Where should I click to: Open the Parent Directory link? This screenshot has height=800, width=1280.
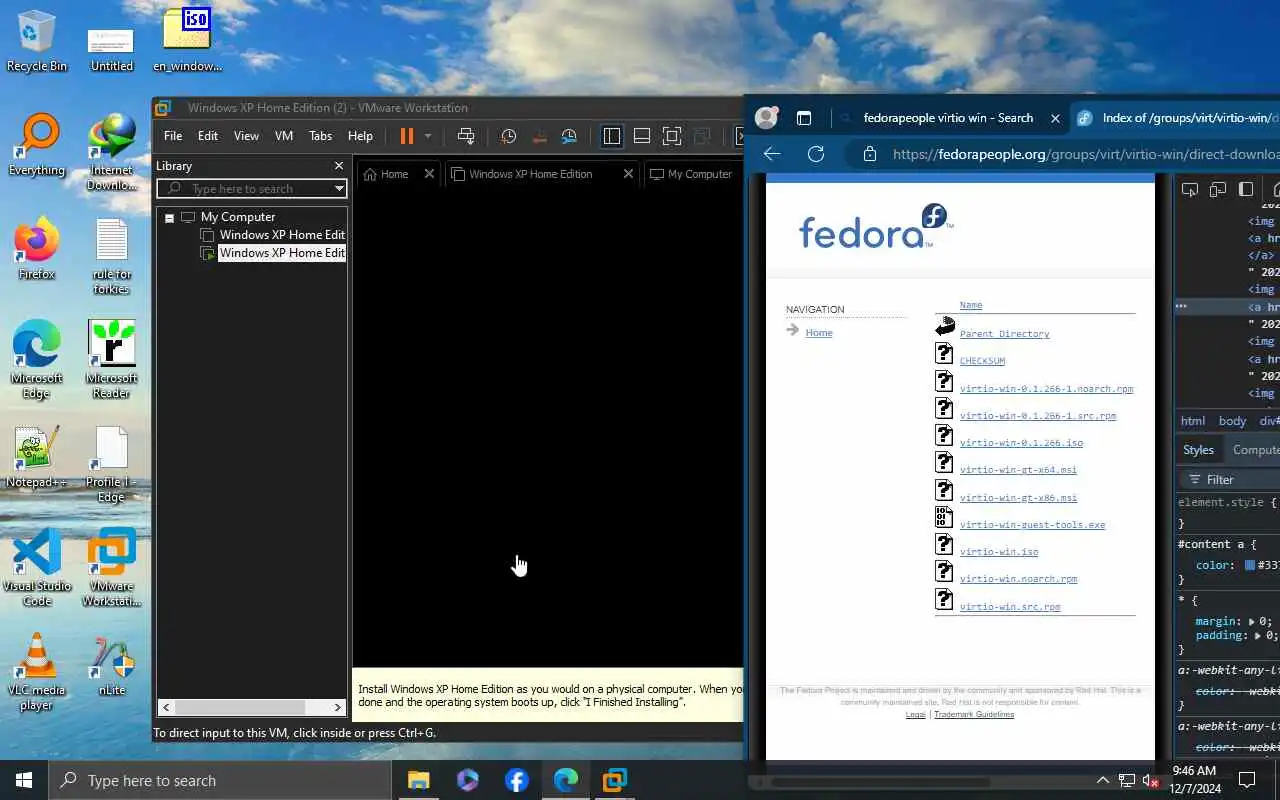click(1004, 334)
